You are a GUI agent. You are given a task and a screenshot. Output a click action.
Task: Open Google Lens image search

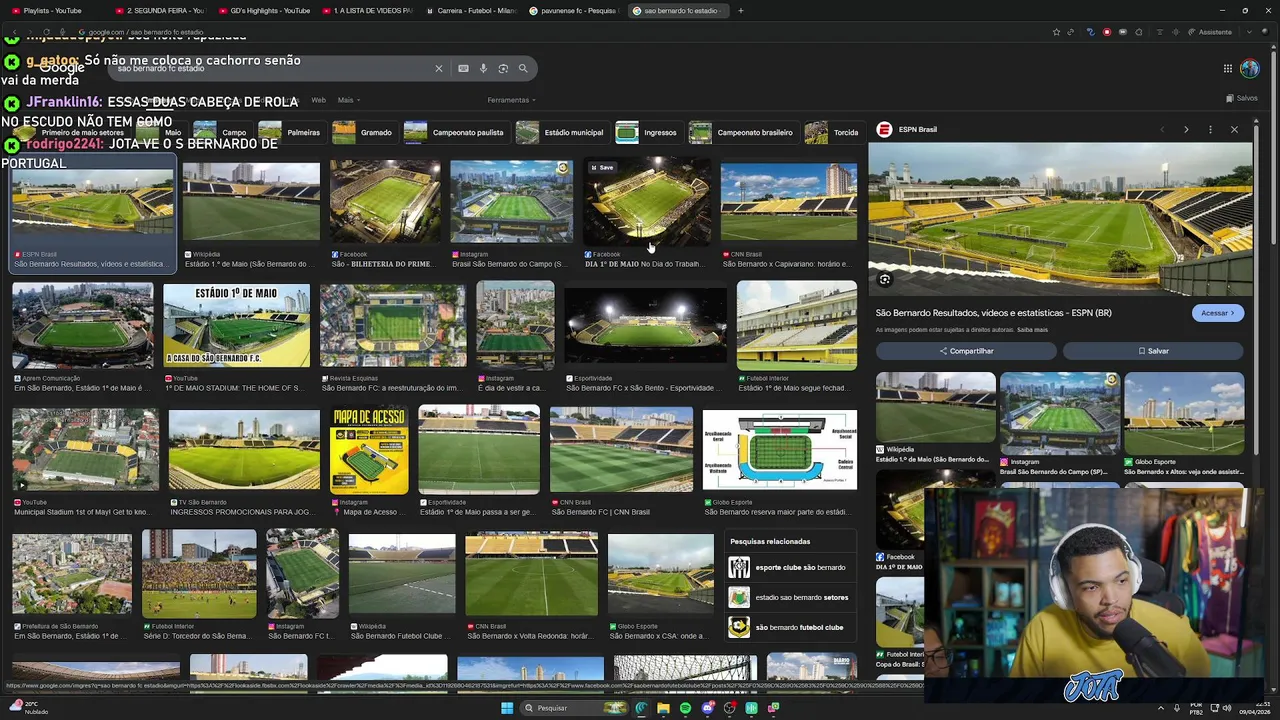(503, 68)
